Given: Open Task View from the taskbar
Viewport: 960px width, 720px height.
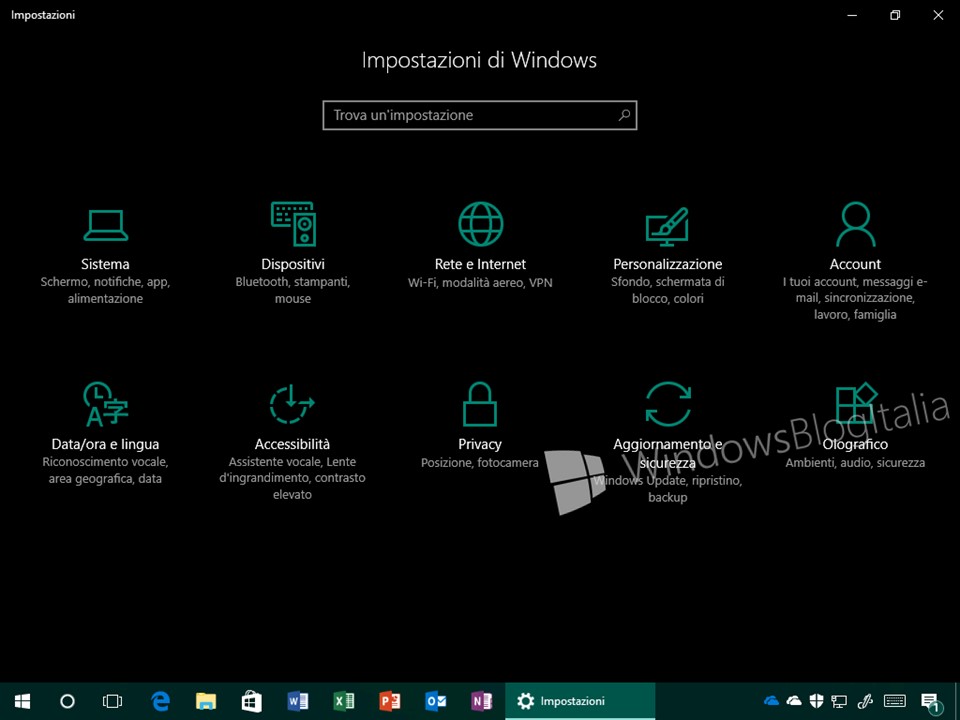Looking at the screenshot, I should click(x=113, y=701).
